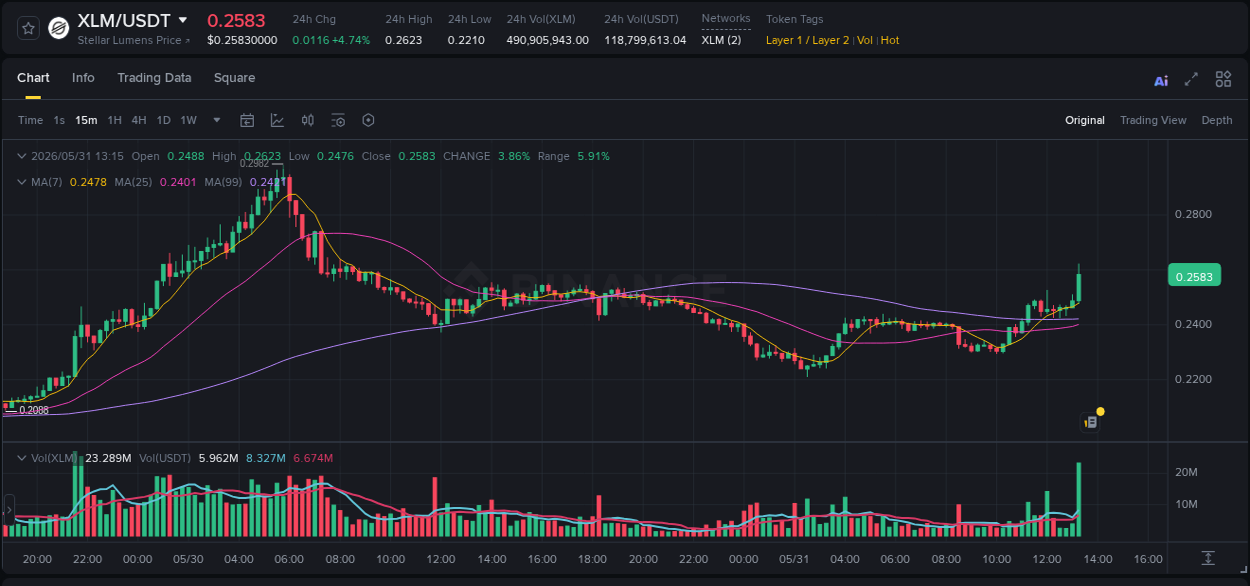Click the MA(7) value 0.2478
Viewport: 1250px width, 586px height.
click(87, 182)
